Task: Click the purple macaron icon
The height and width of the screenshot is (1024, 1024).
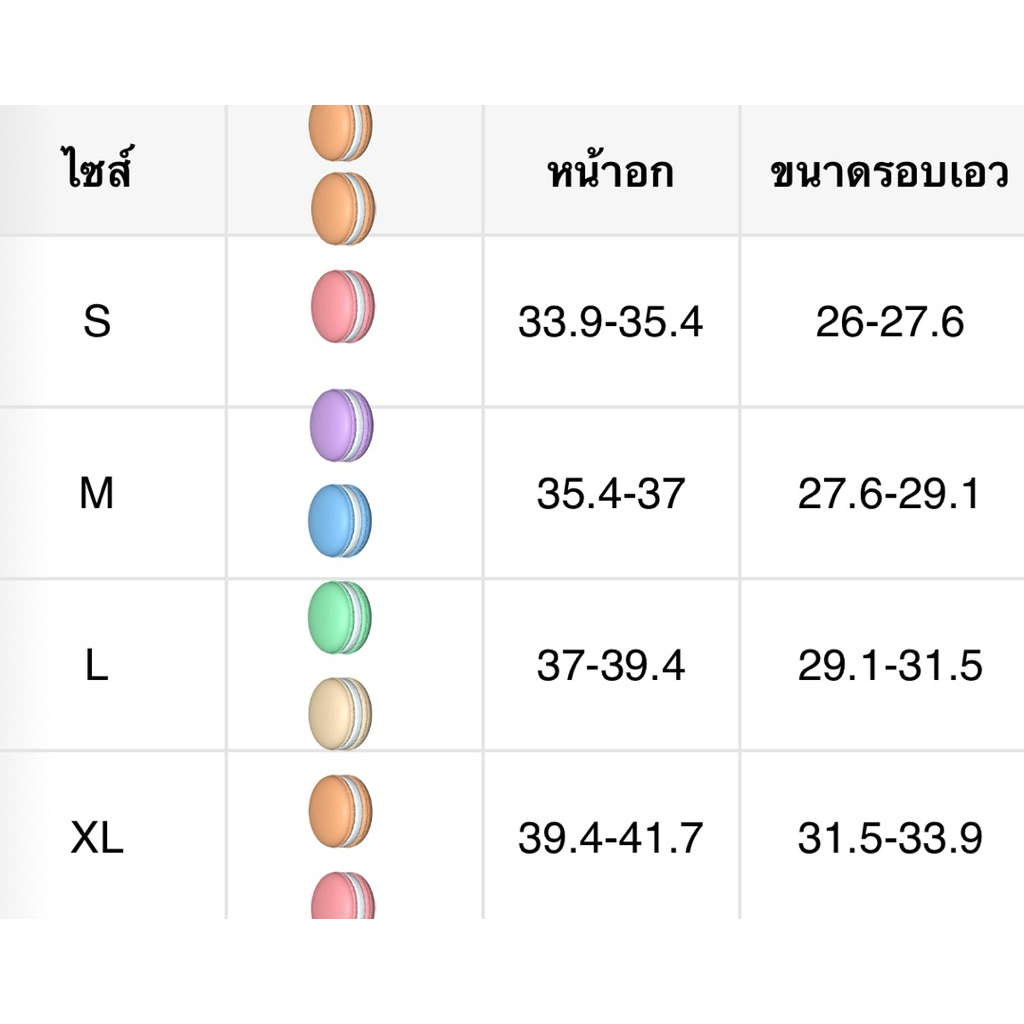Action: pos(341,425)
